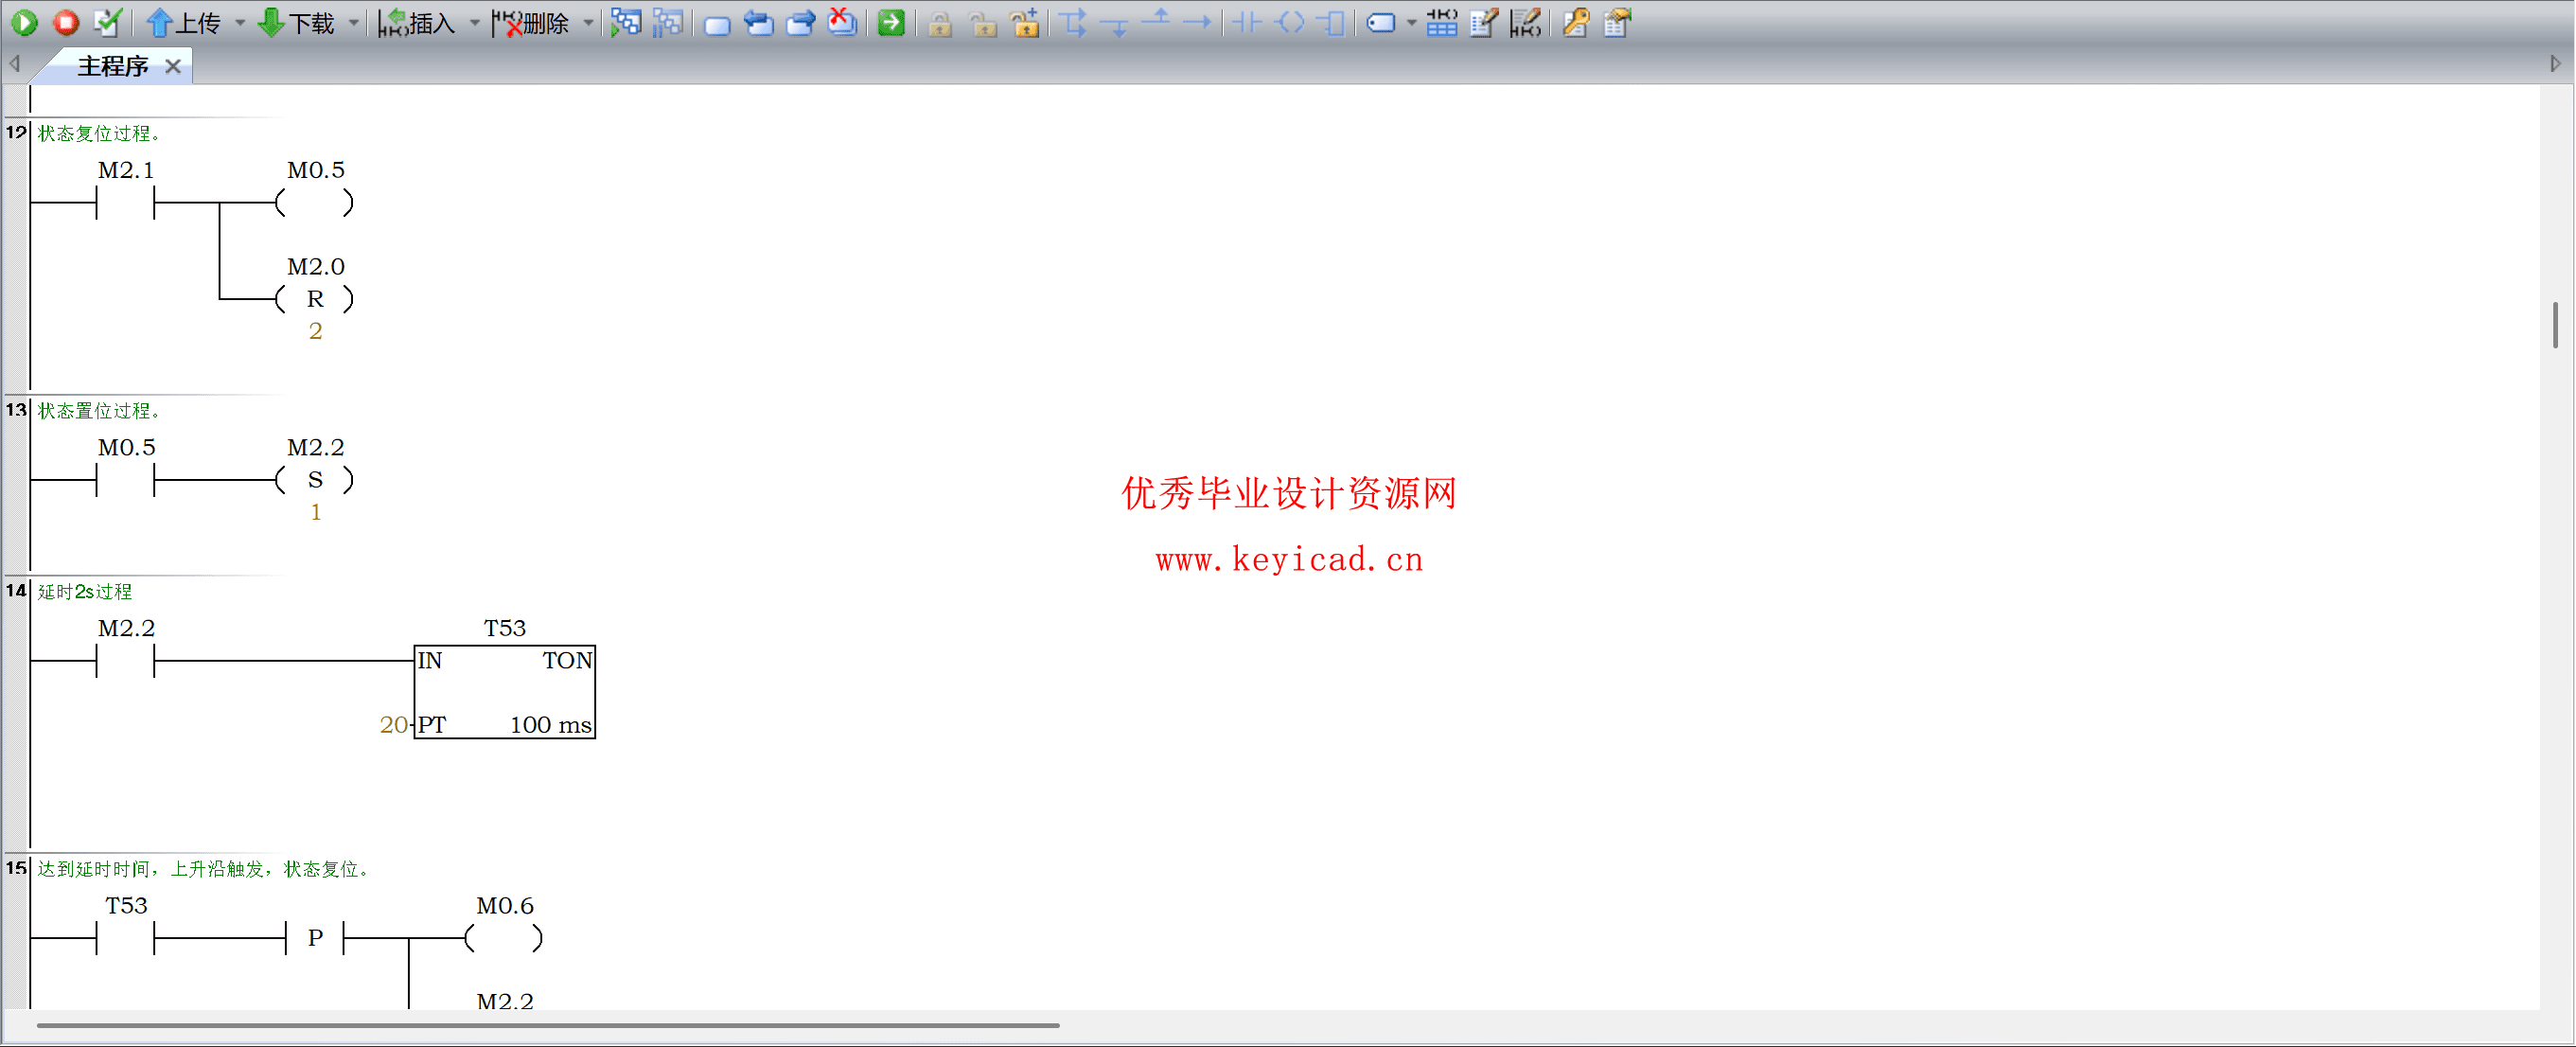
Task: Click the vertical scrollbar thumb
Action: [x=2556, y=325]
